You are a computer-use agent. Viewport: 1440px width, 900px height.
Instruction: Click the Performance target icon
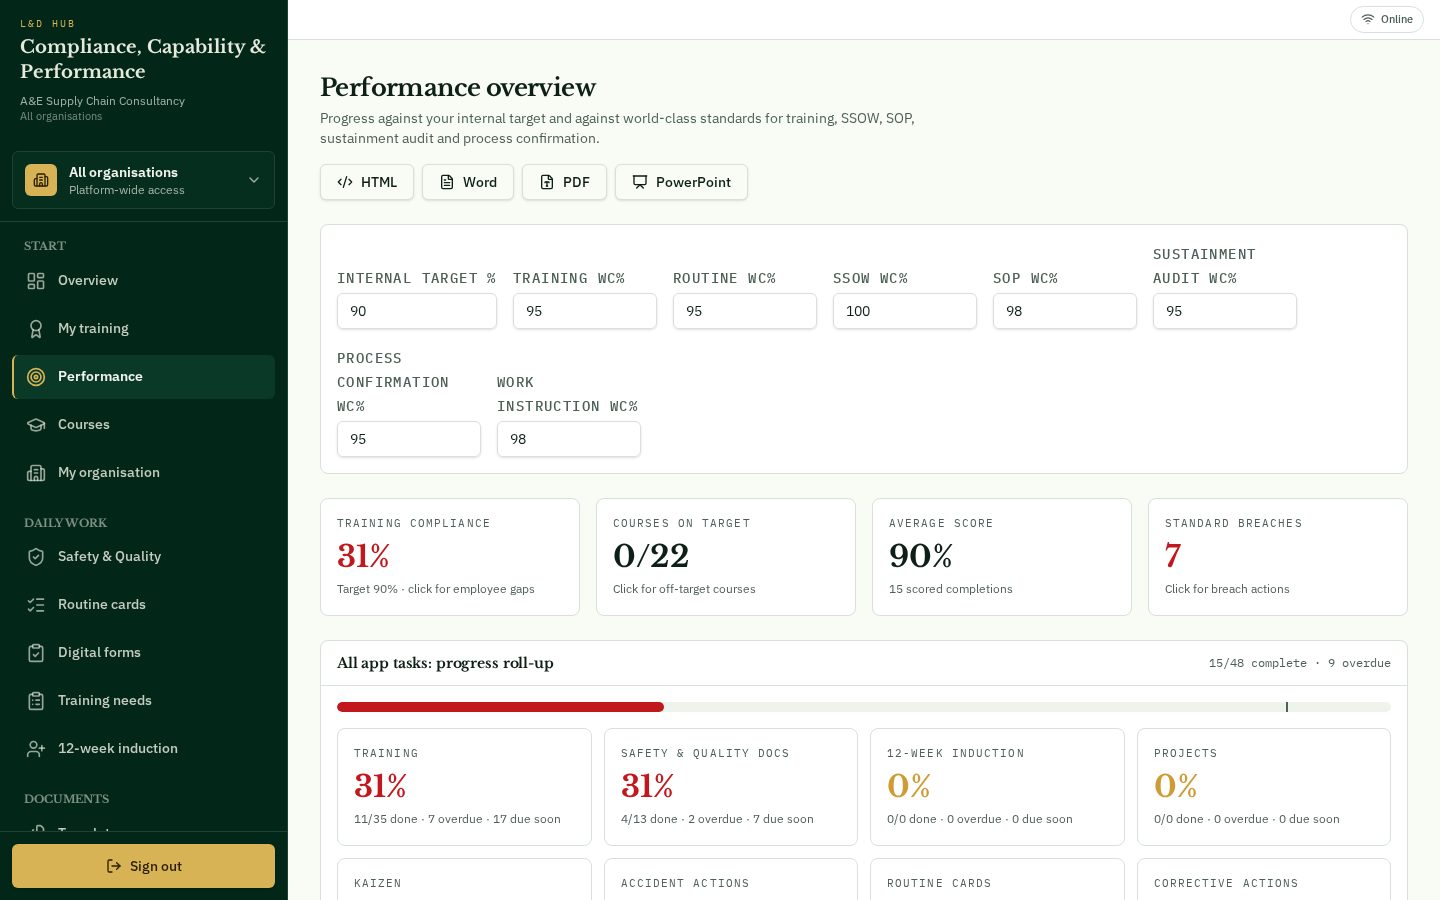[x=36, y=377]
